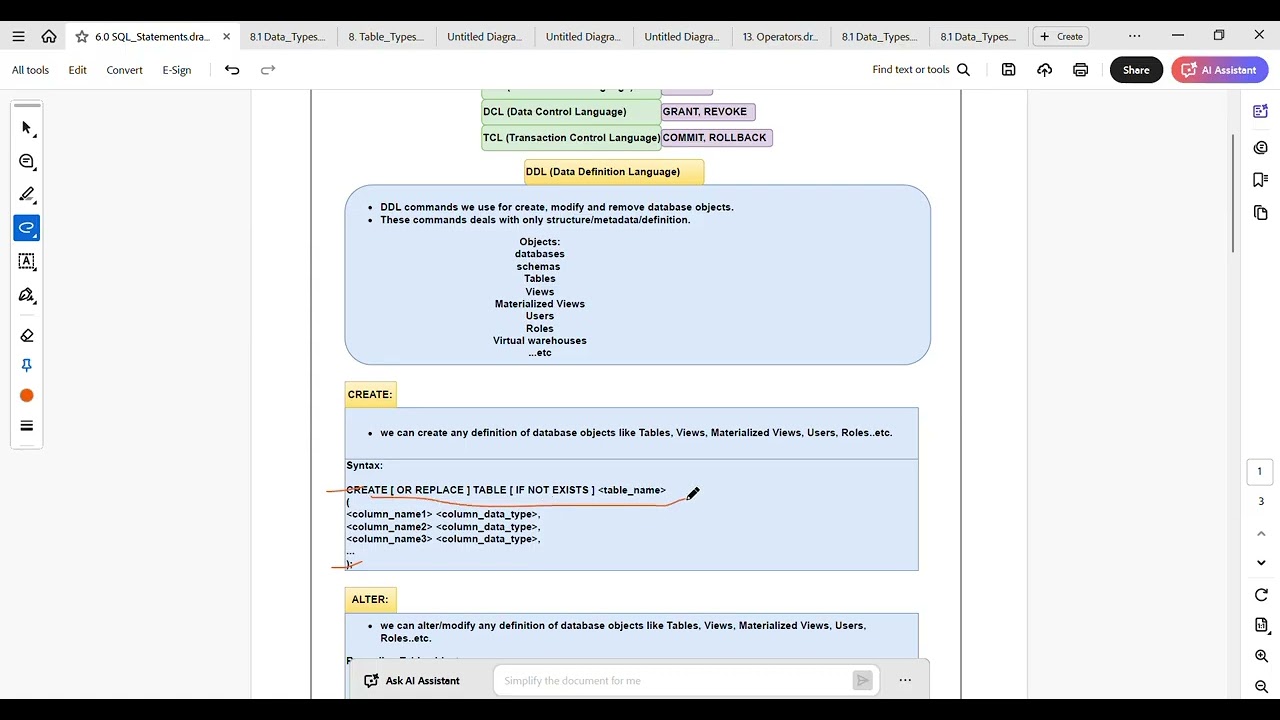This screenshot has width=1280, height=720.
Task: Undo last action
Action: tap(232, 70)
